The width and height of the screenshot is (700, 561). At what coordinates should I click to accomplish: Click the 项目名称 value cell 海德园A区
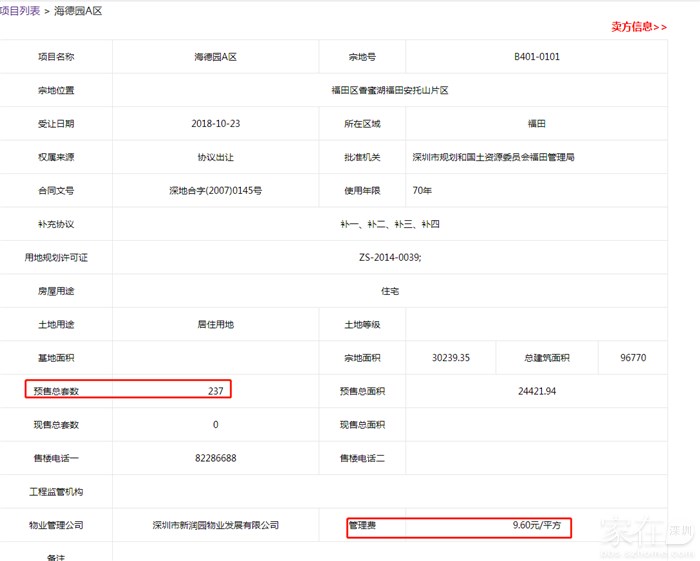[215, 57]
